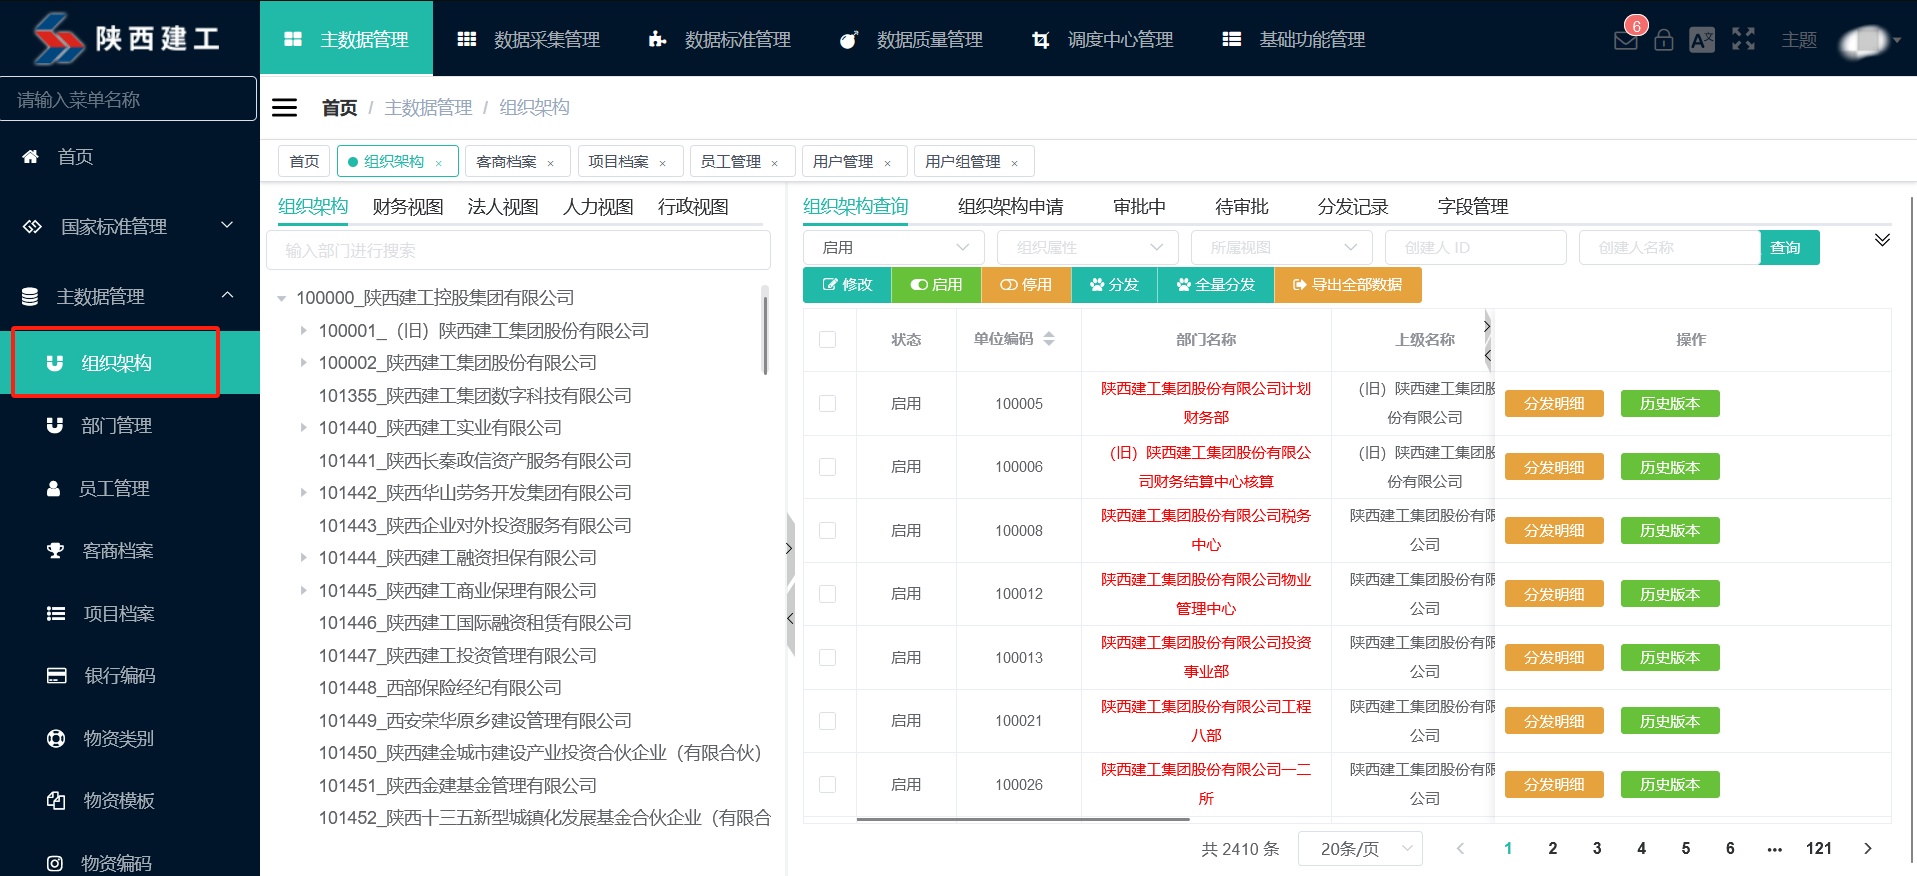Switch to the 财务视图 tab
Image resolution: width=1917 pixels, height=876 pixels.
[408, 207]
